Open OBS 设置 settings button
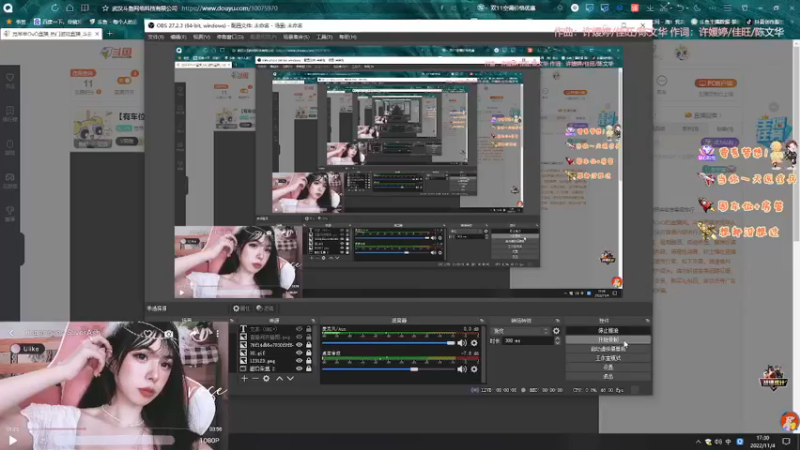Viewport: 800px width, 450px height. tap(608, 367)
